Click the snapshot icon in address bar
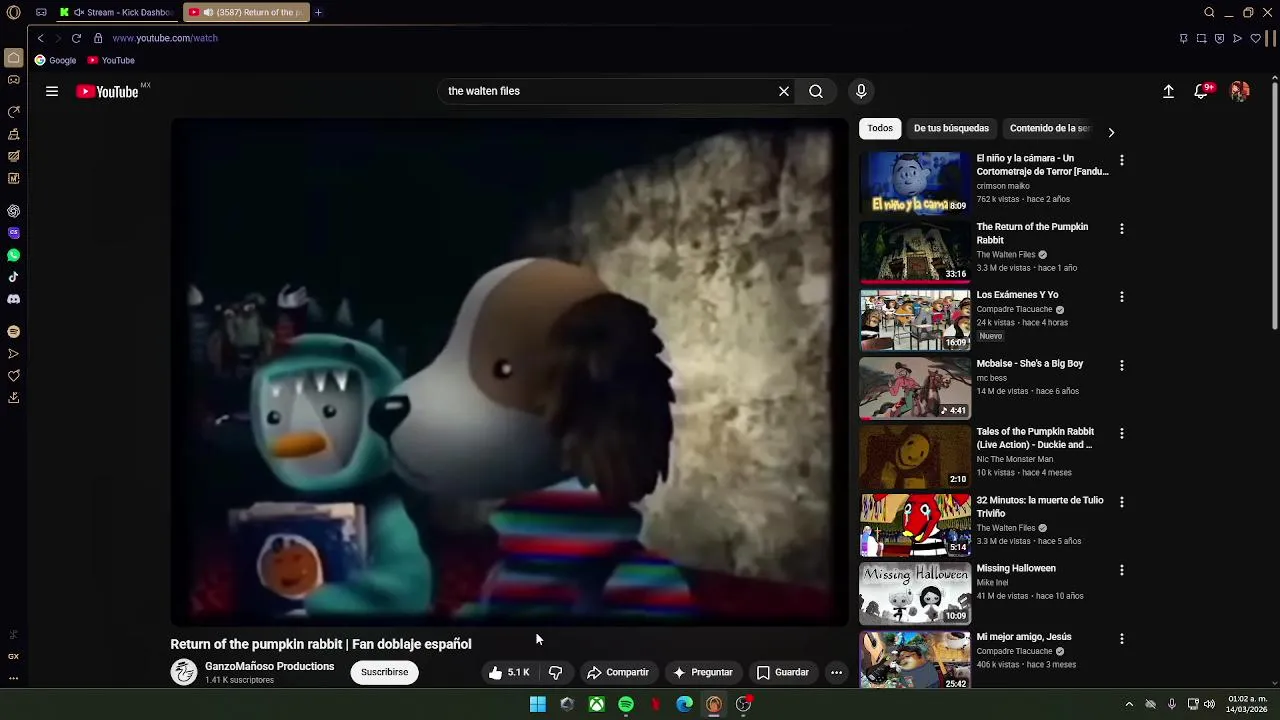The height and width of the screenshot is (720, 1280). point(1201,38)
